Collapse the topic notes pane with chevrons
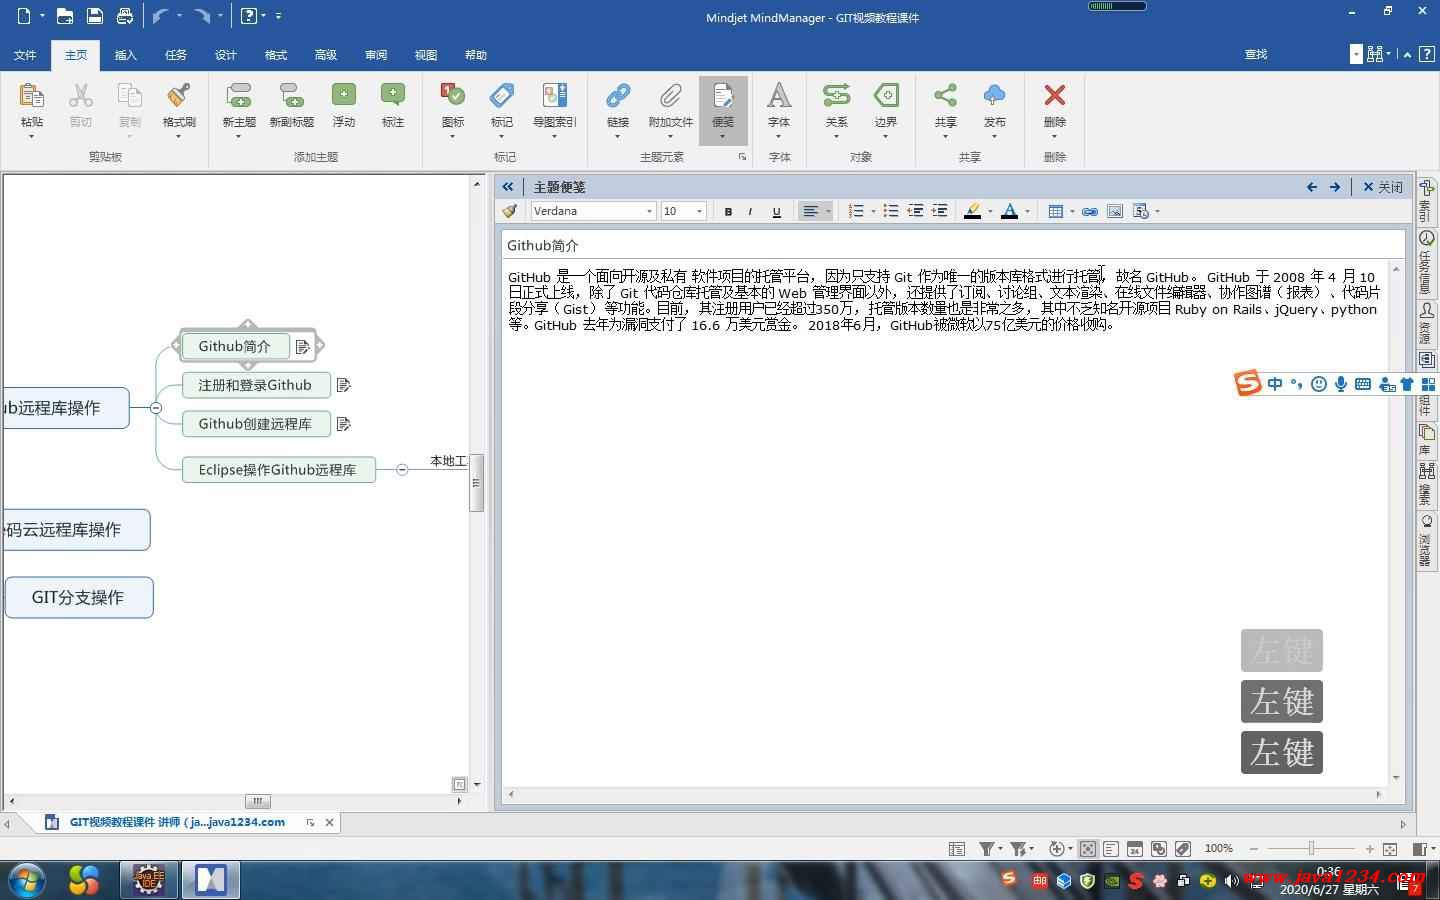1440x900 pixels. [x=508, y=187]
